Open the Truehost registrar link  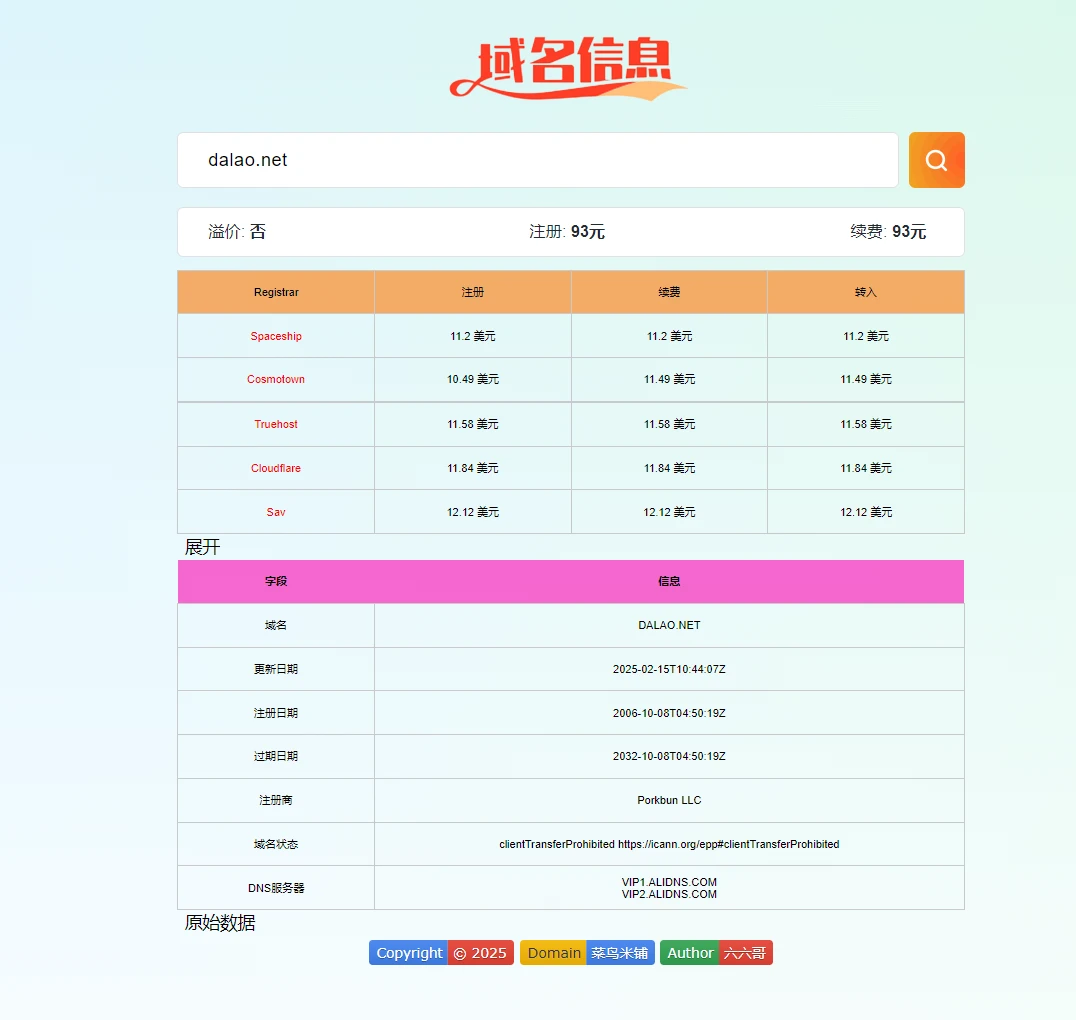coord(276,424)
